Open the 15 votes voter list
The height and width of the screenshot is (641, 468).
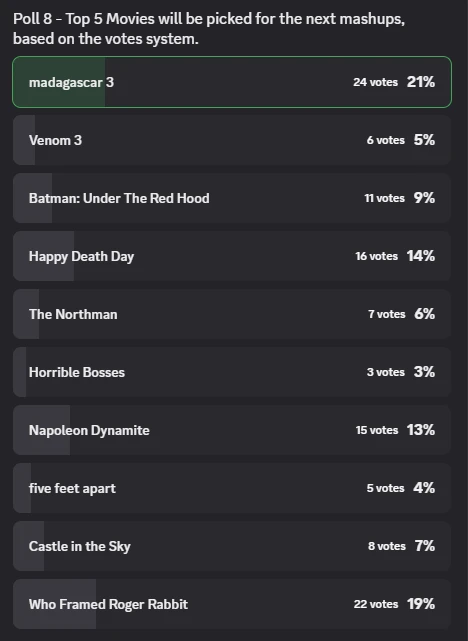[x=376, y=430]
